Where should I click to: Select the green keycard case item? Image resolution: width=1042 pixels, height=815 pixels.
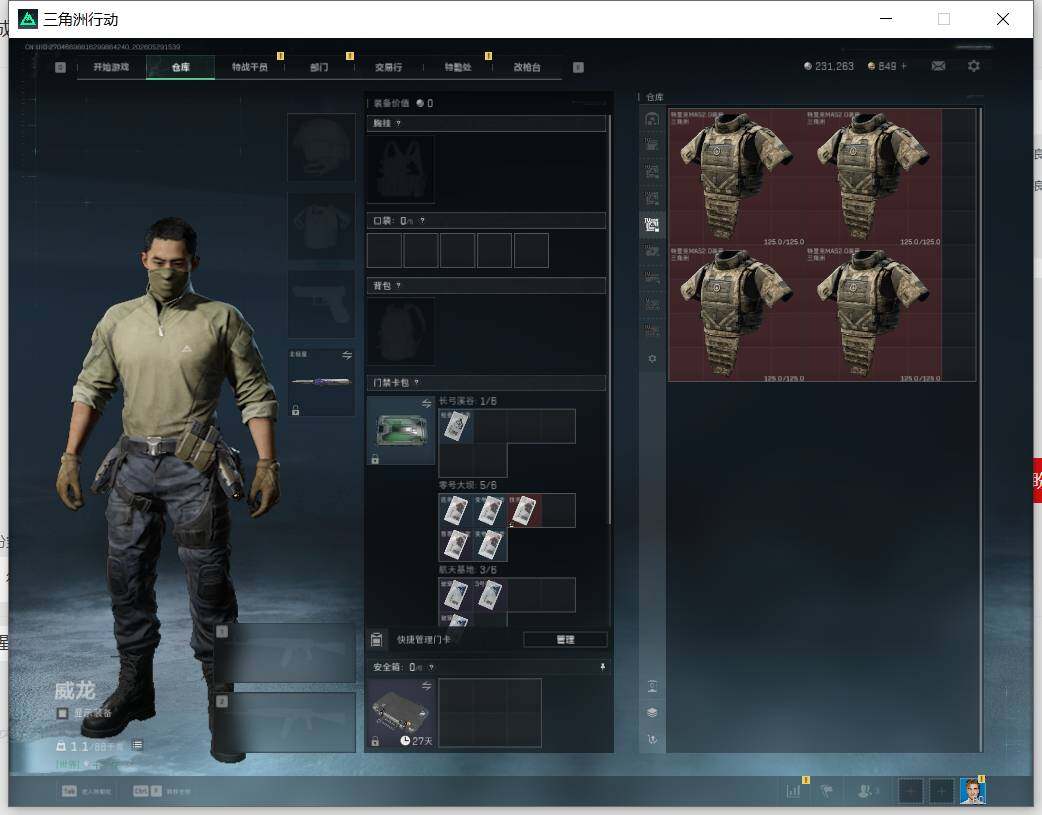click(401, 431)
